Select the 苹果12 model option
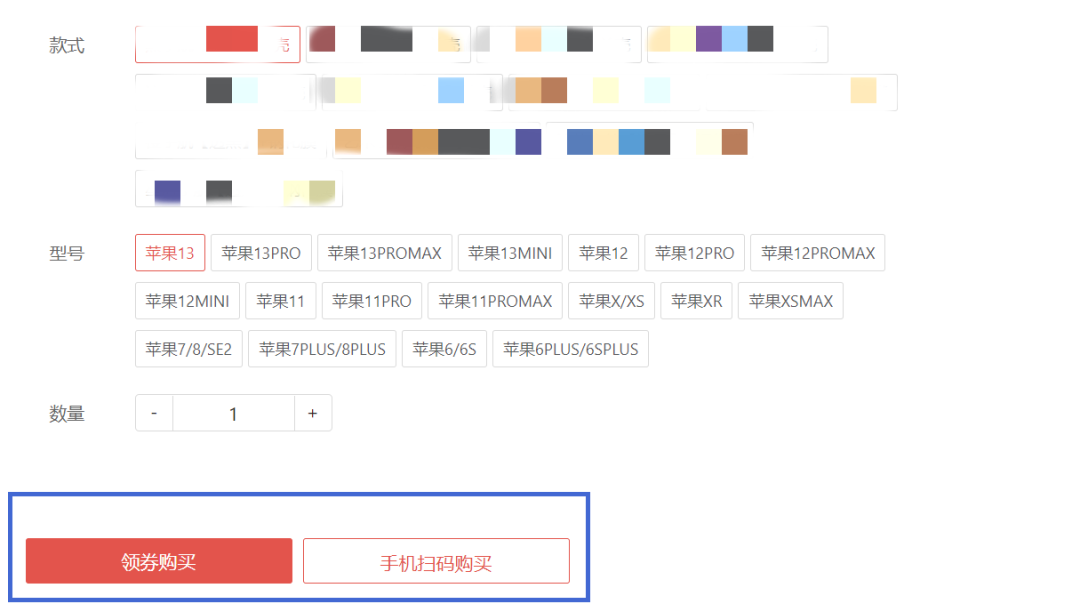Image resolution: width=1080 pixels, height=604 pixels. coord(603,253)
